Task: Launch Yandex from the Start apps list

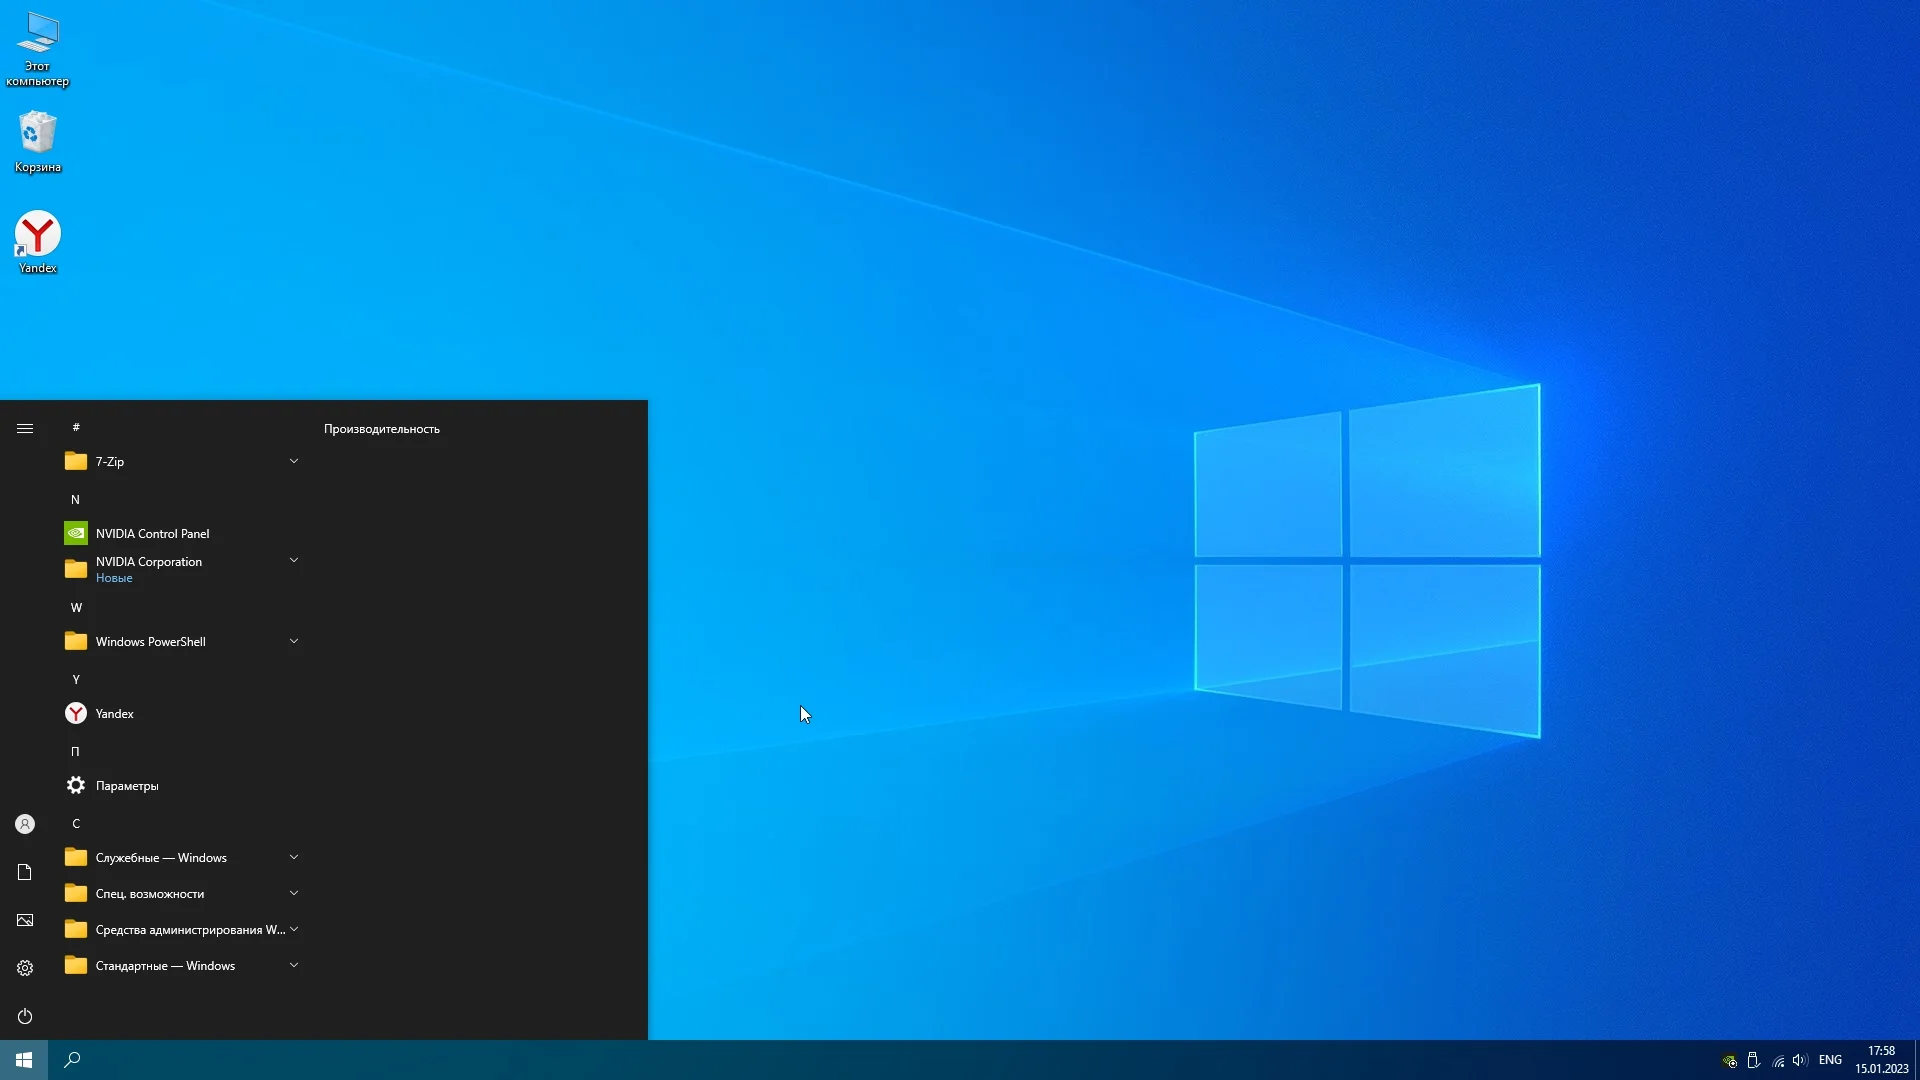Action: click(114, 713)
